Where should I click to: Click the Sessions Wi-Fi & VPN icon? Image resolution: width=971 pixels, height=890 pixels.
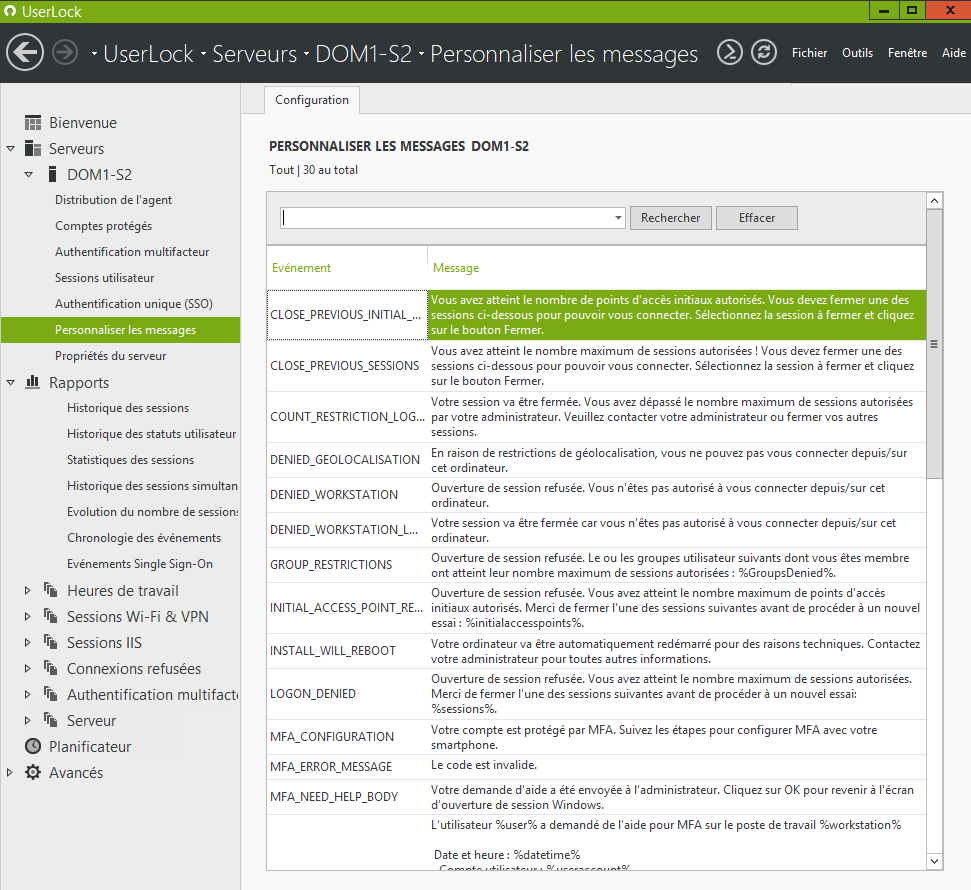click(51, 616)
